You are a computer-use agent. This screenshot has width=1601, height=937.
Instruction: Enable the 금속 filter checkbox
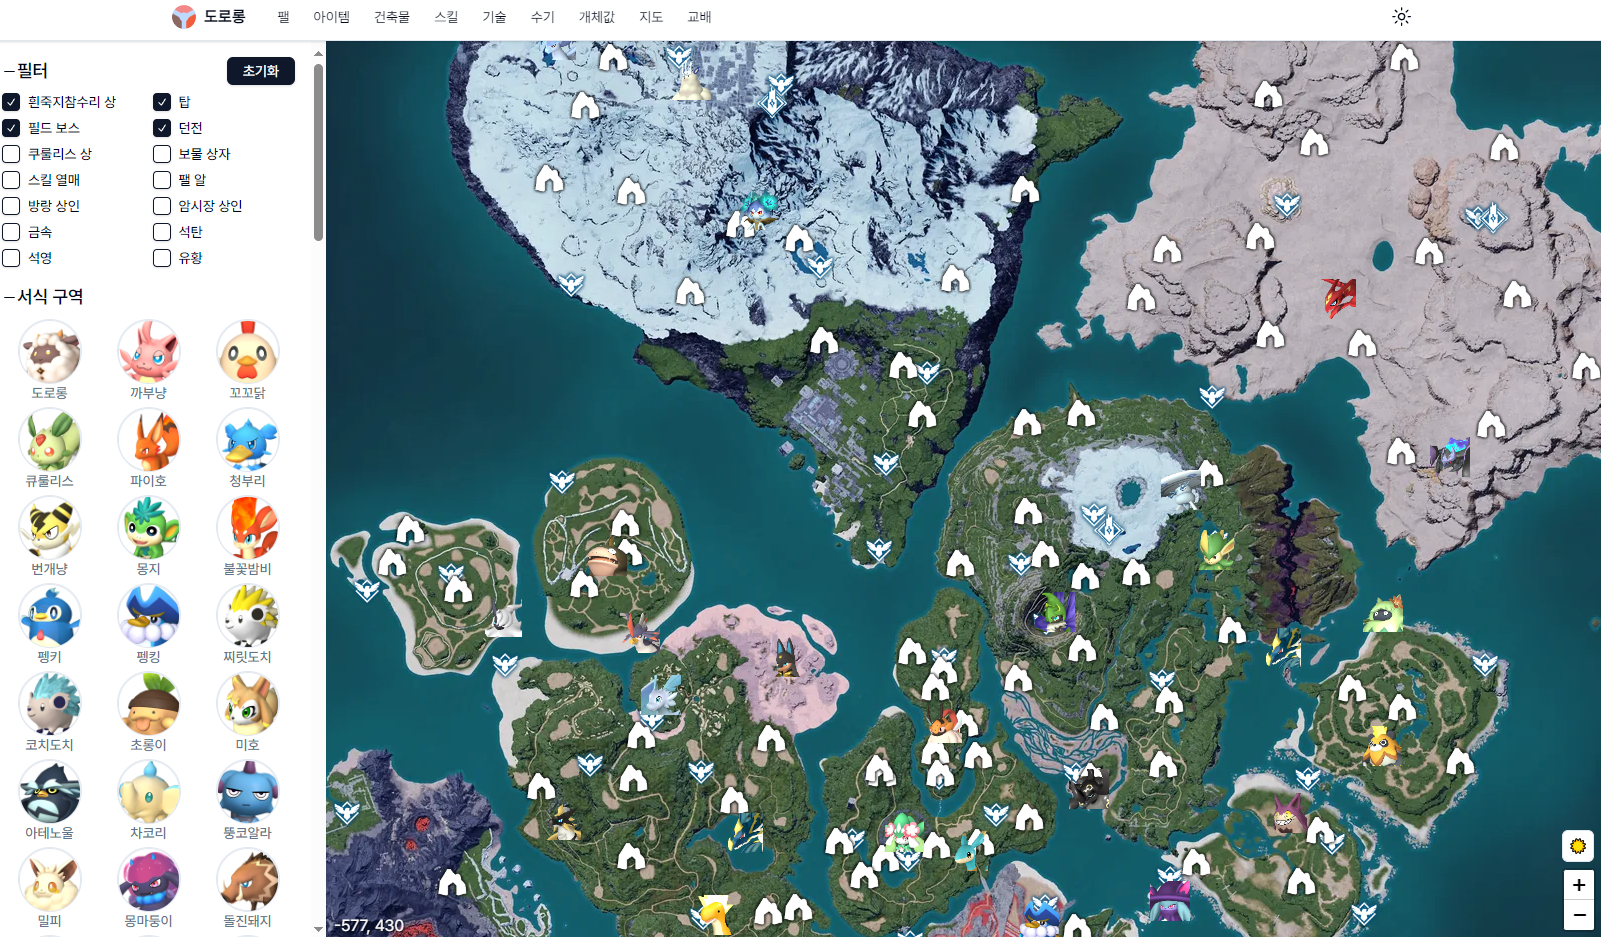pyautogui.click(x=11, y=232)
